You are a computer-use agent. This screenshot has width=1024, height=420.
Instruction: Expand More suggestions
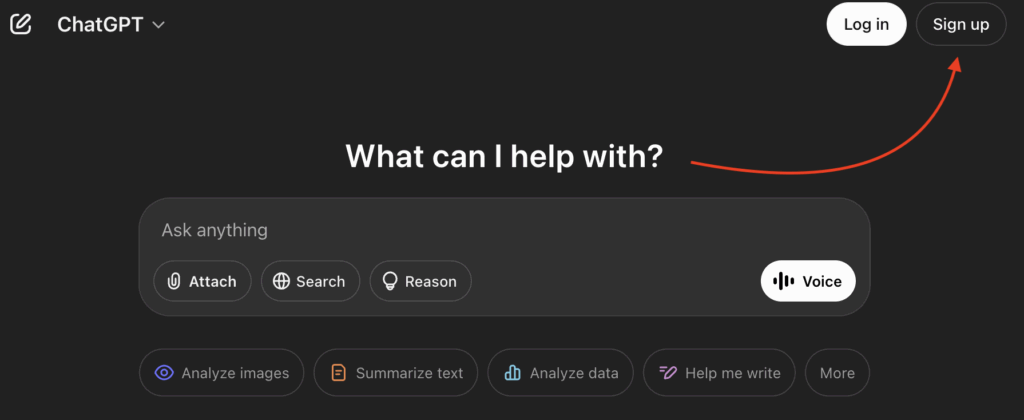(x=837, y=373)
